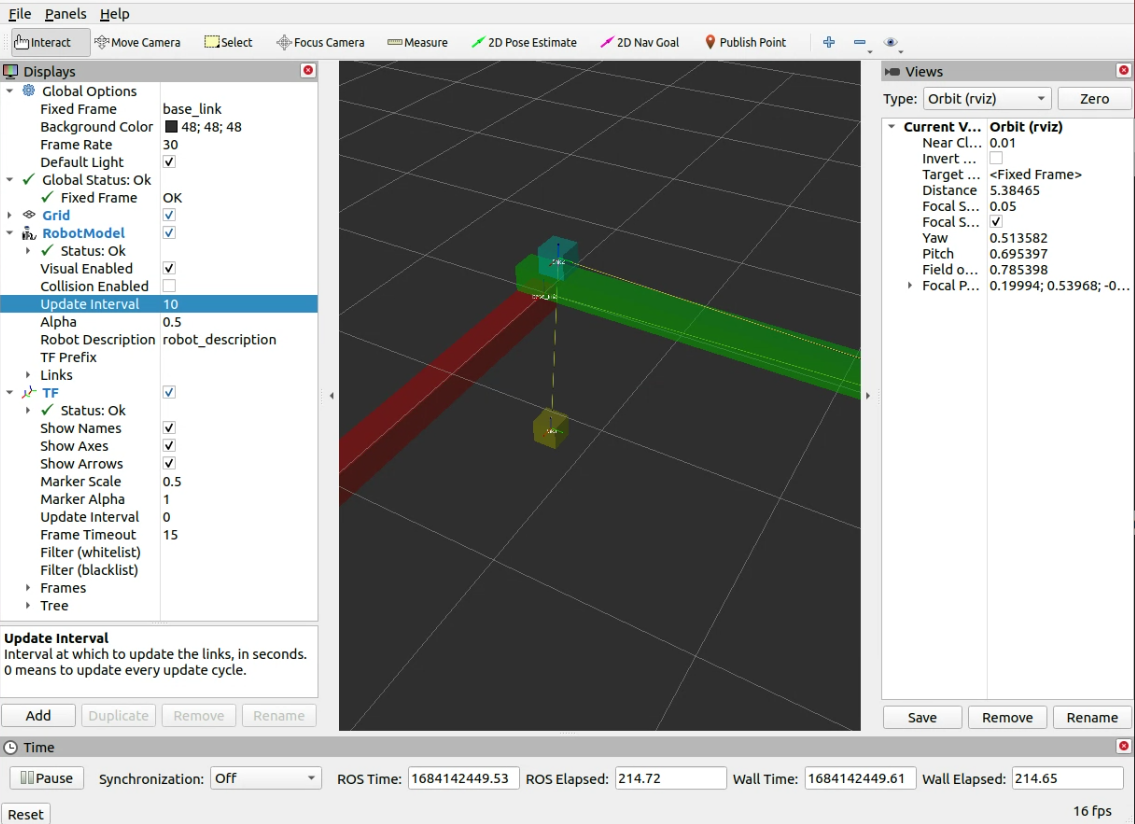
Task: Click the Grid display icon
Action: click(x=29, y=214)
